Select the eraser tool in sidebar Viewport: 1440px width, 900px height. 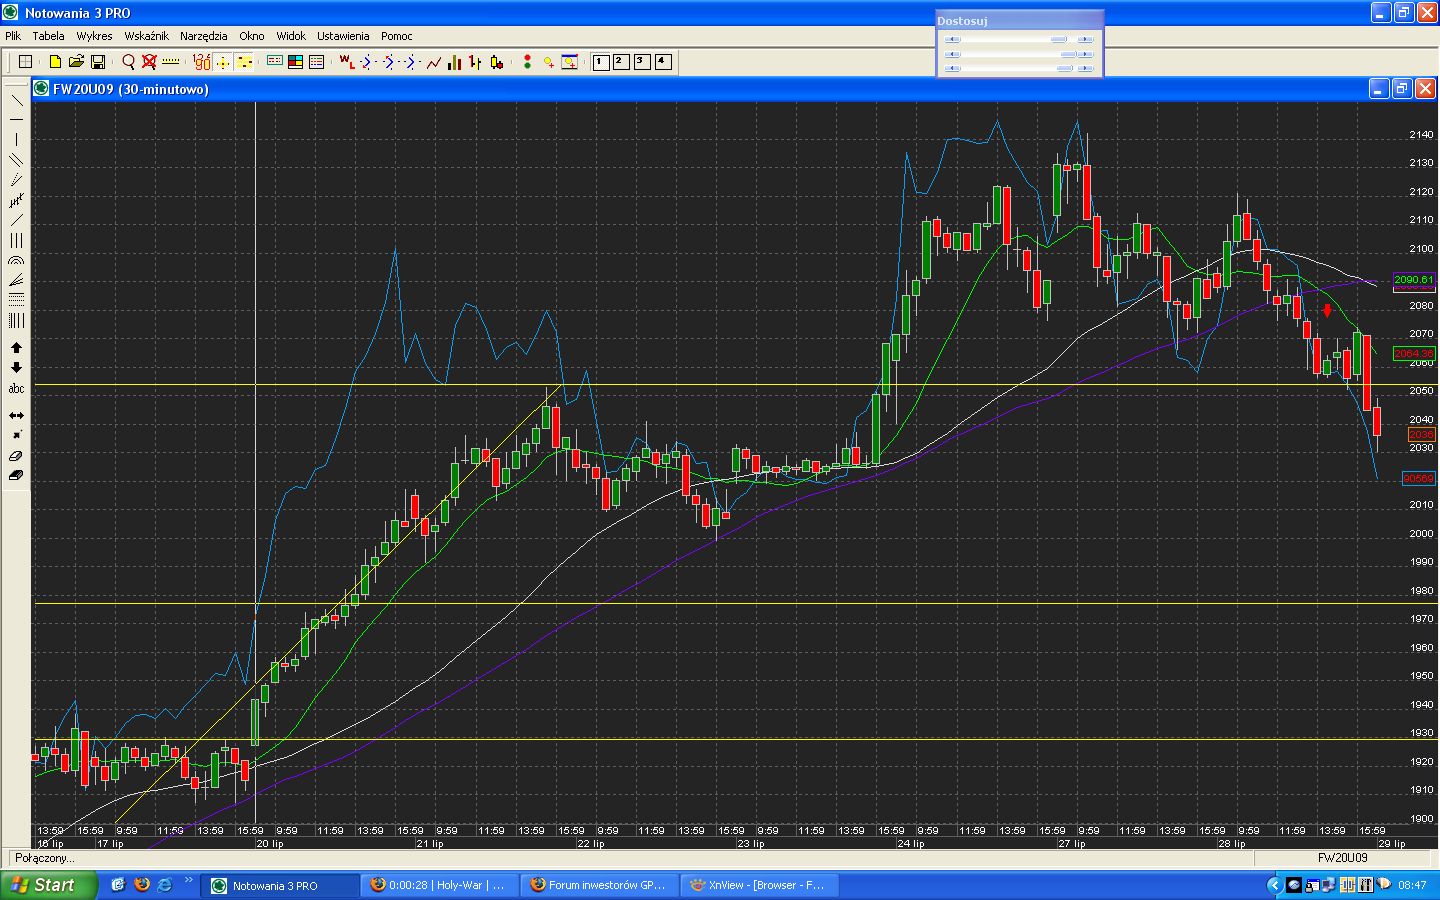[16, 456]
